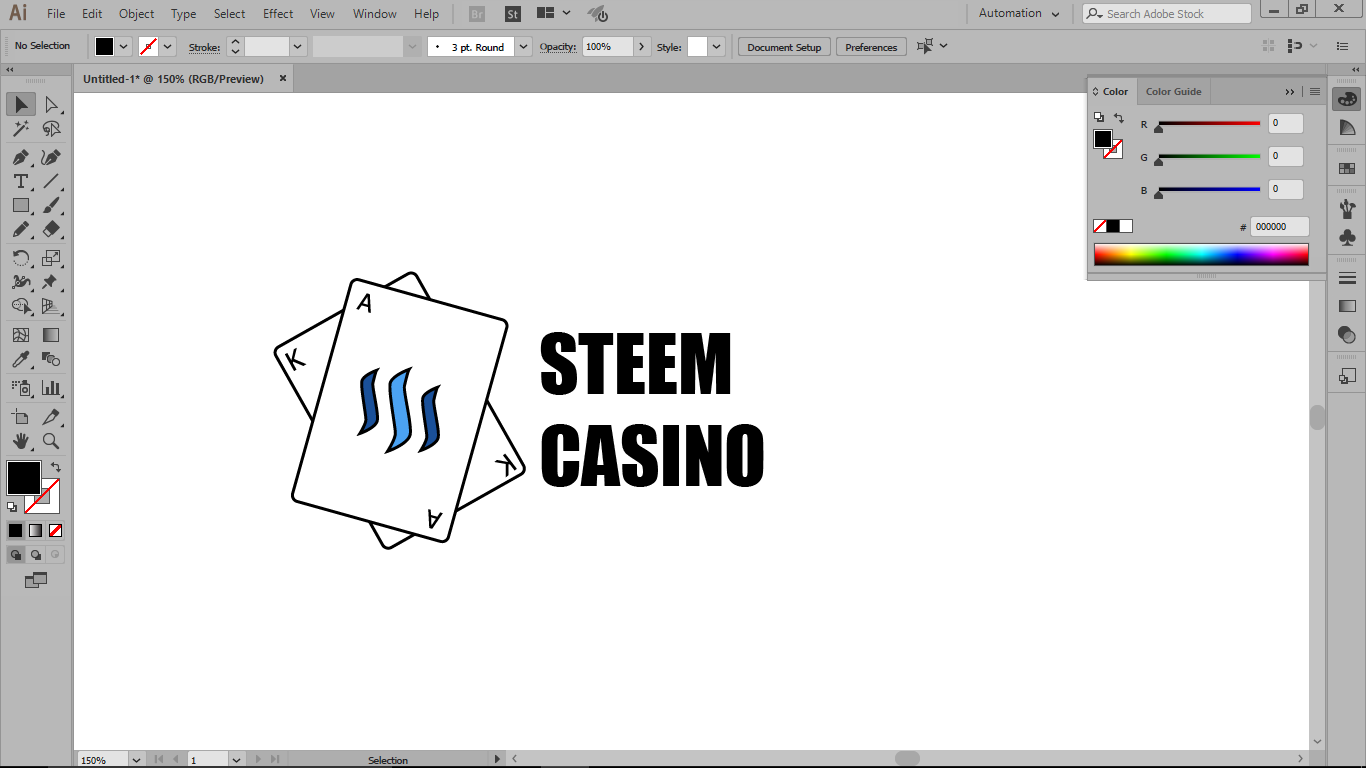
Task: Click the Preferences button
Action: pos(871,47)
